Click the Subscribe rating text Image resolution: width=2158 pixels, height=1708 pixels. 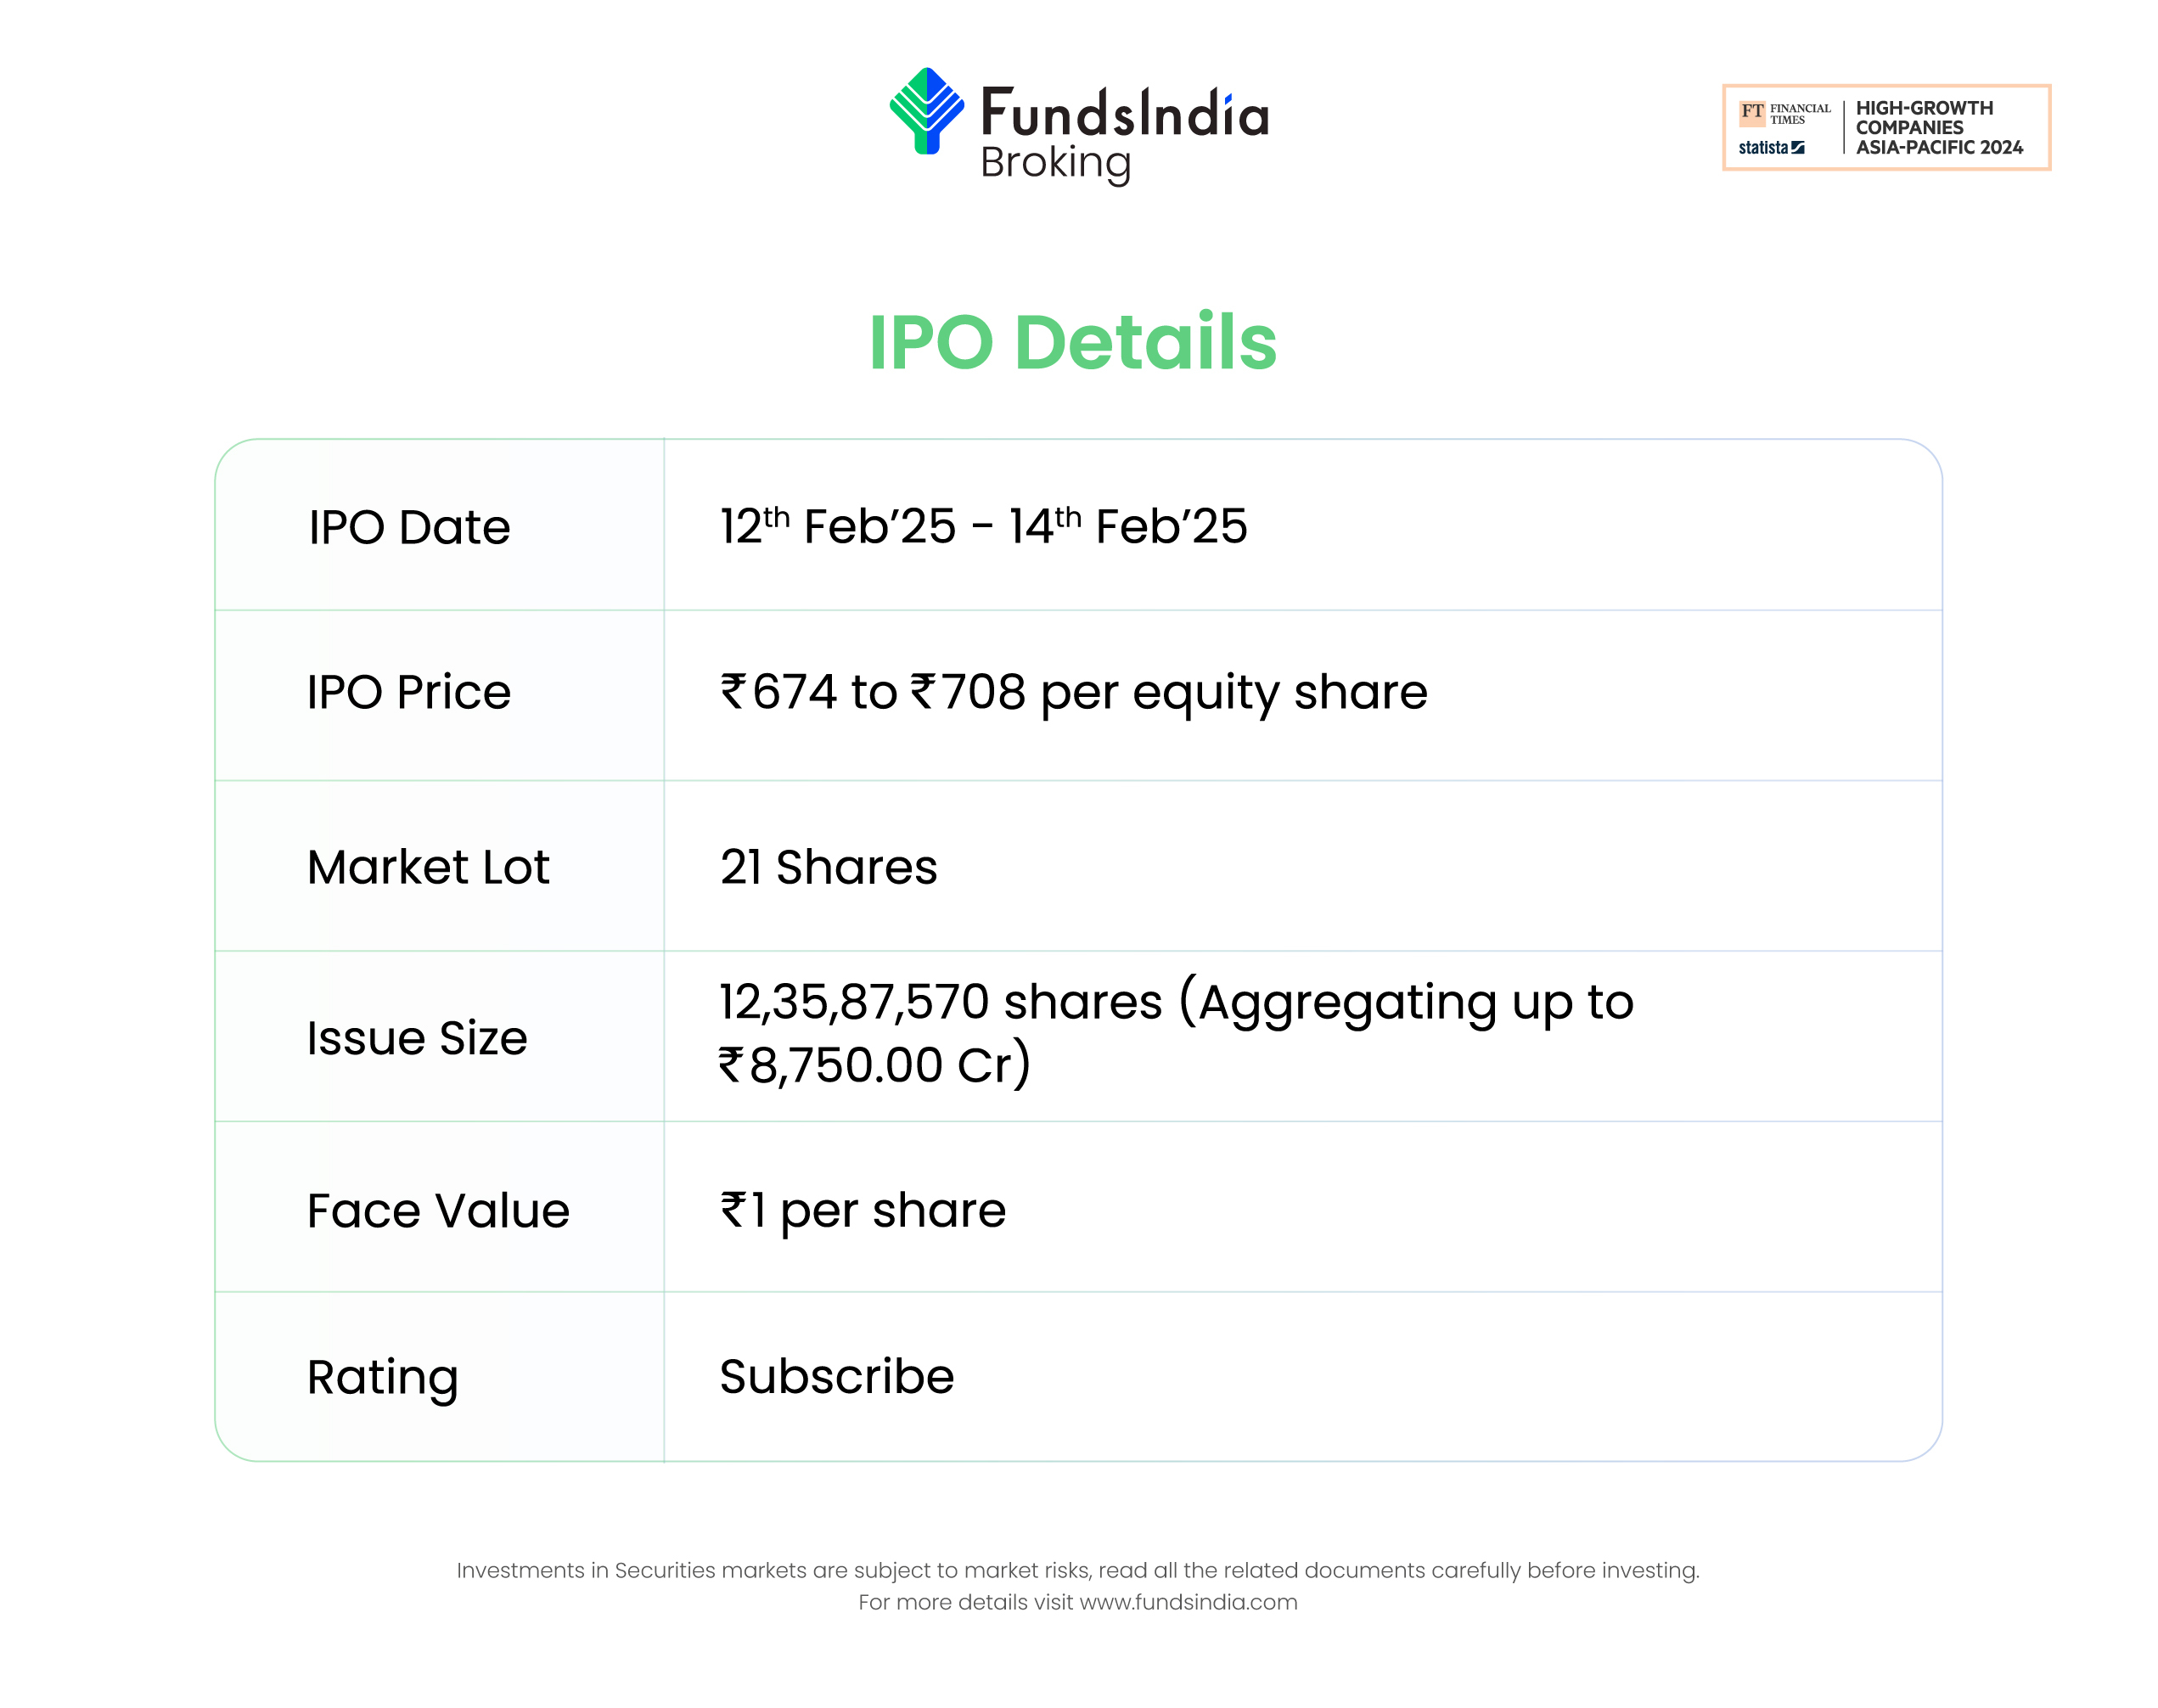[x=836, y=1377]
